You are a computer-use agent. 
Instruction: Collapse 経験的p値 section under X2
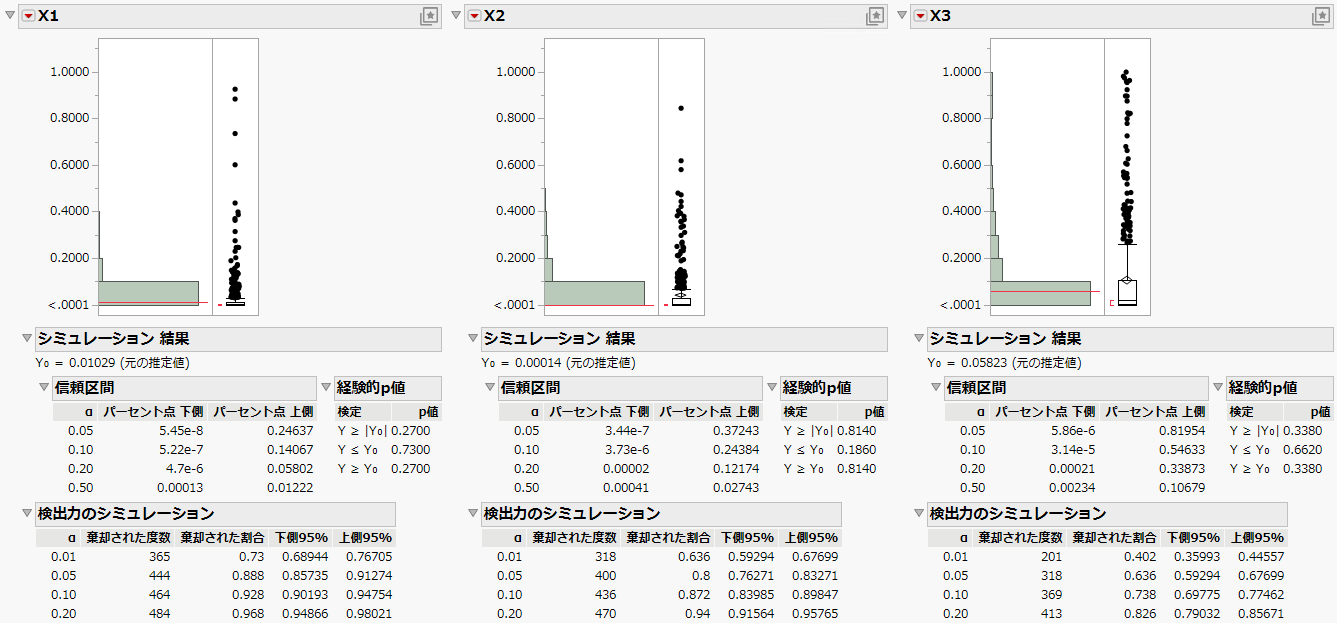coord(772,388)
